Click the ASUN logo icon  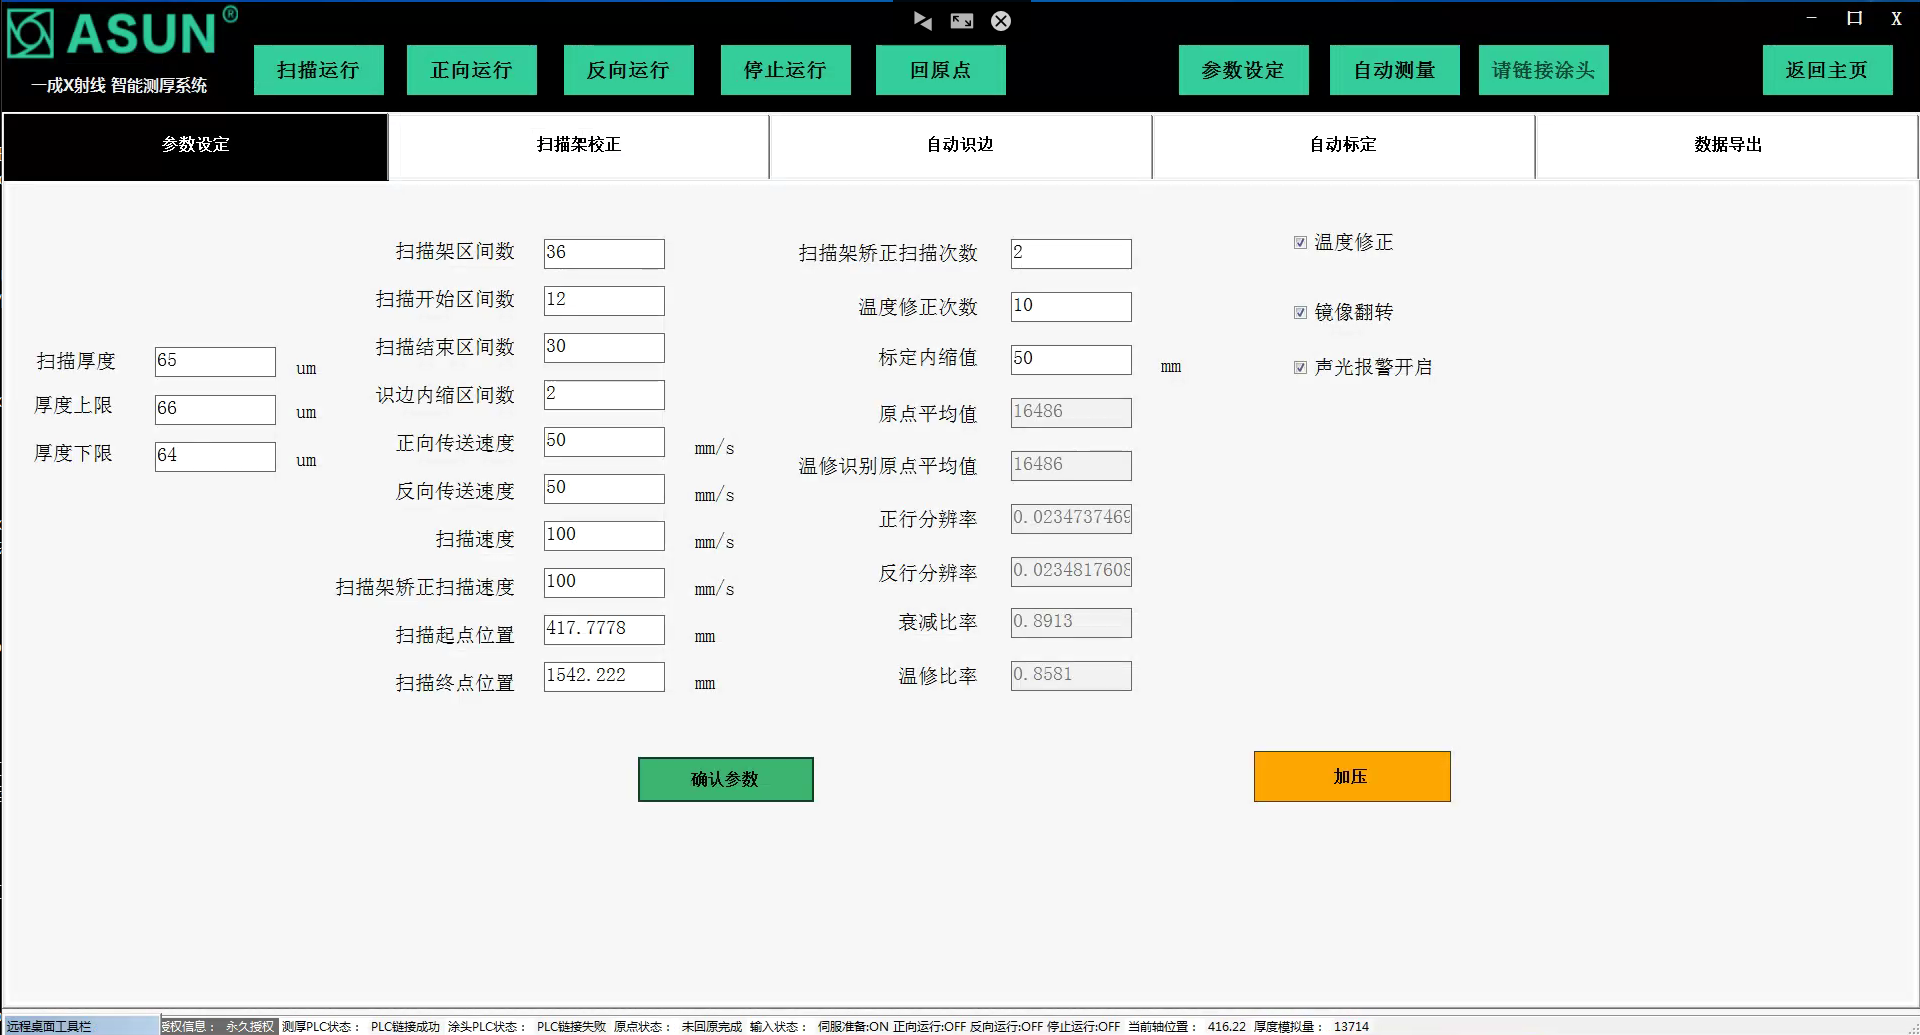[x=30, y=34]
